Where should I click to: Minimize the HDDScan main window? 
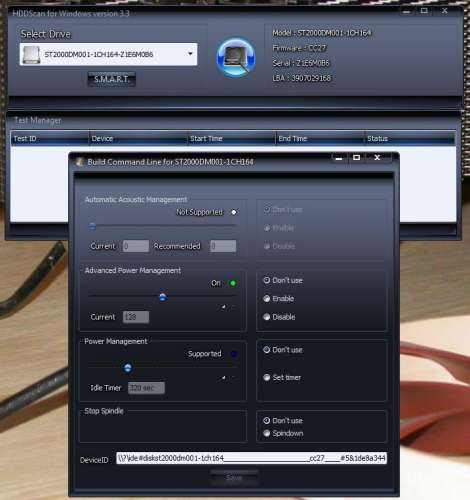pos(406,11)
